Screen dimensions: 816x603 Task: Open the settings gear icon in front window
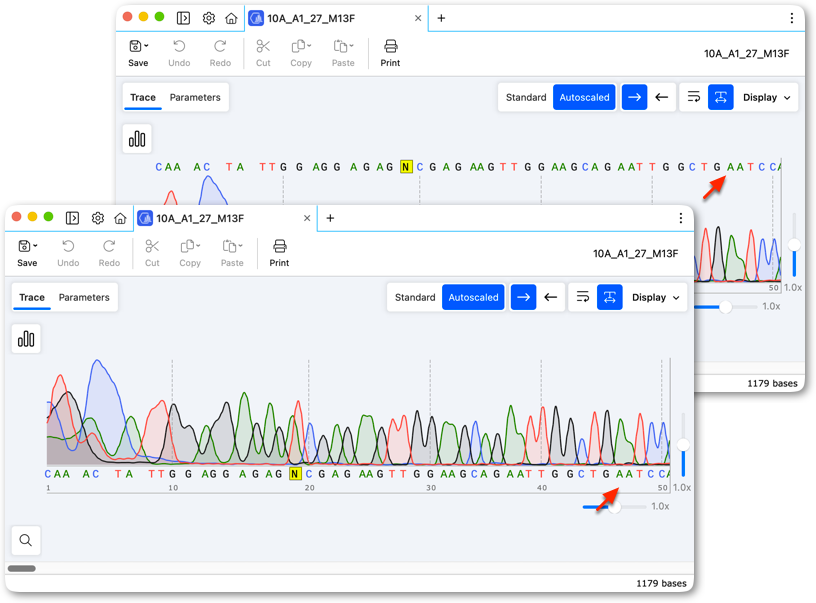(x=98, y=218)
